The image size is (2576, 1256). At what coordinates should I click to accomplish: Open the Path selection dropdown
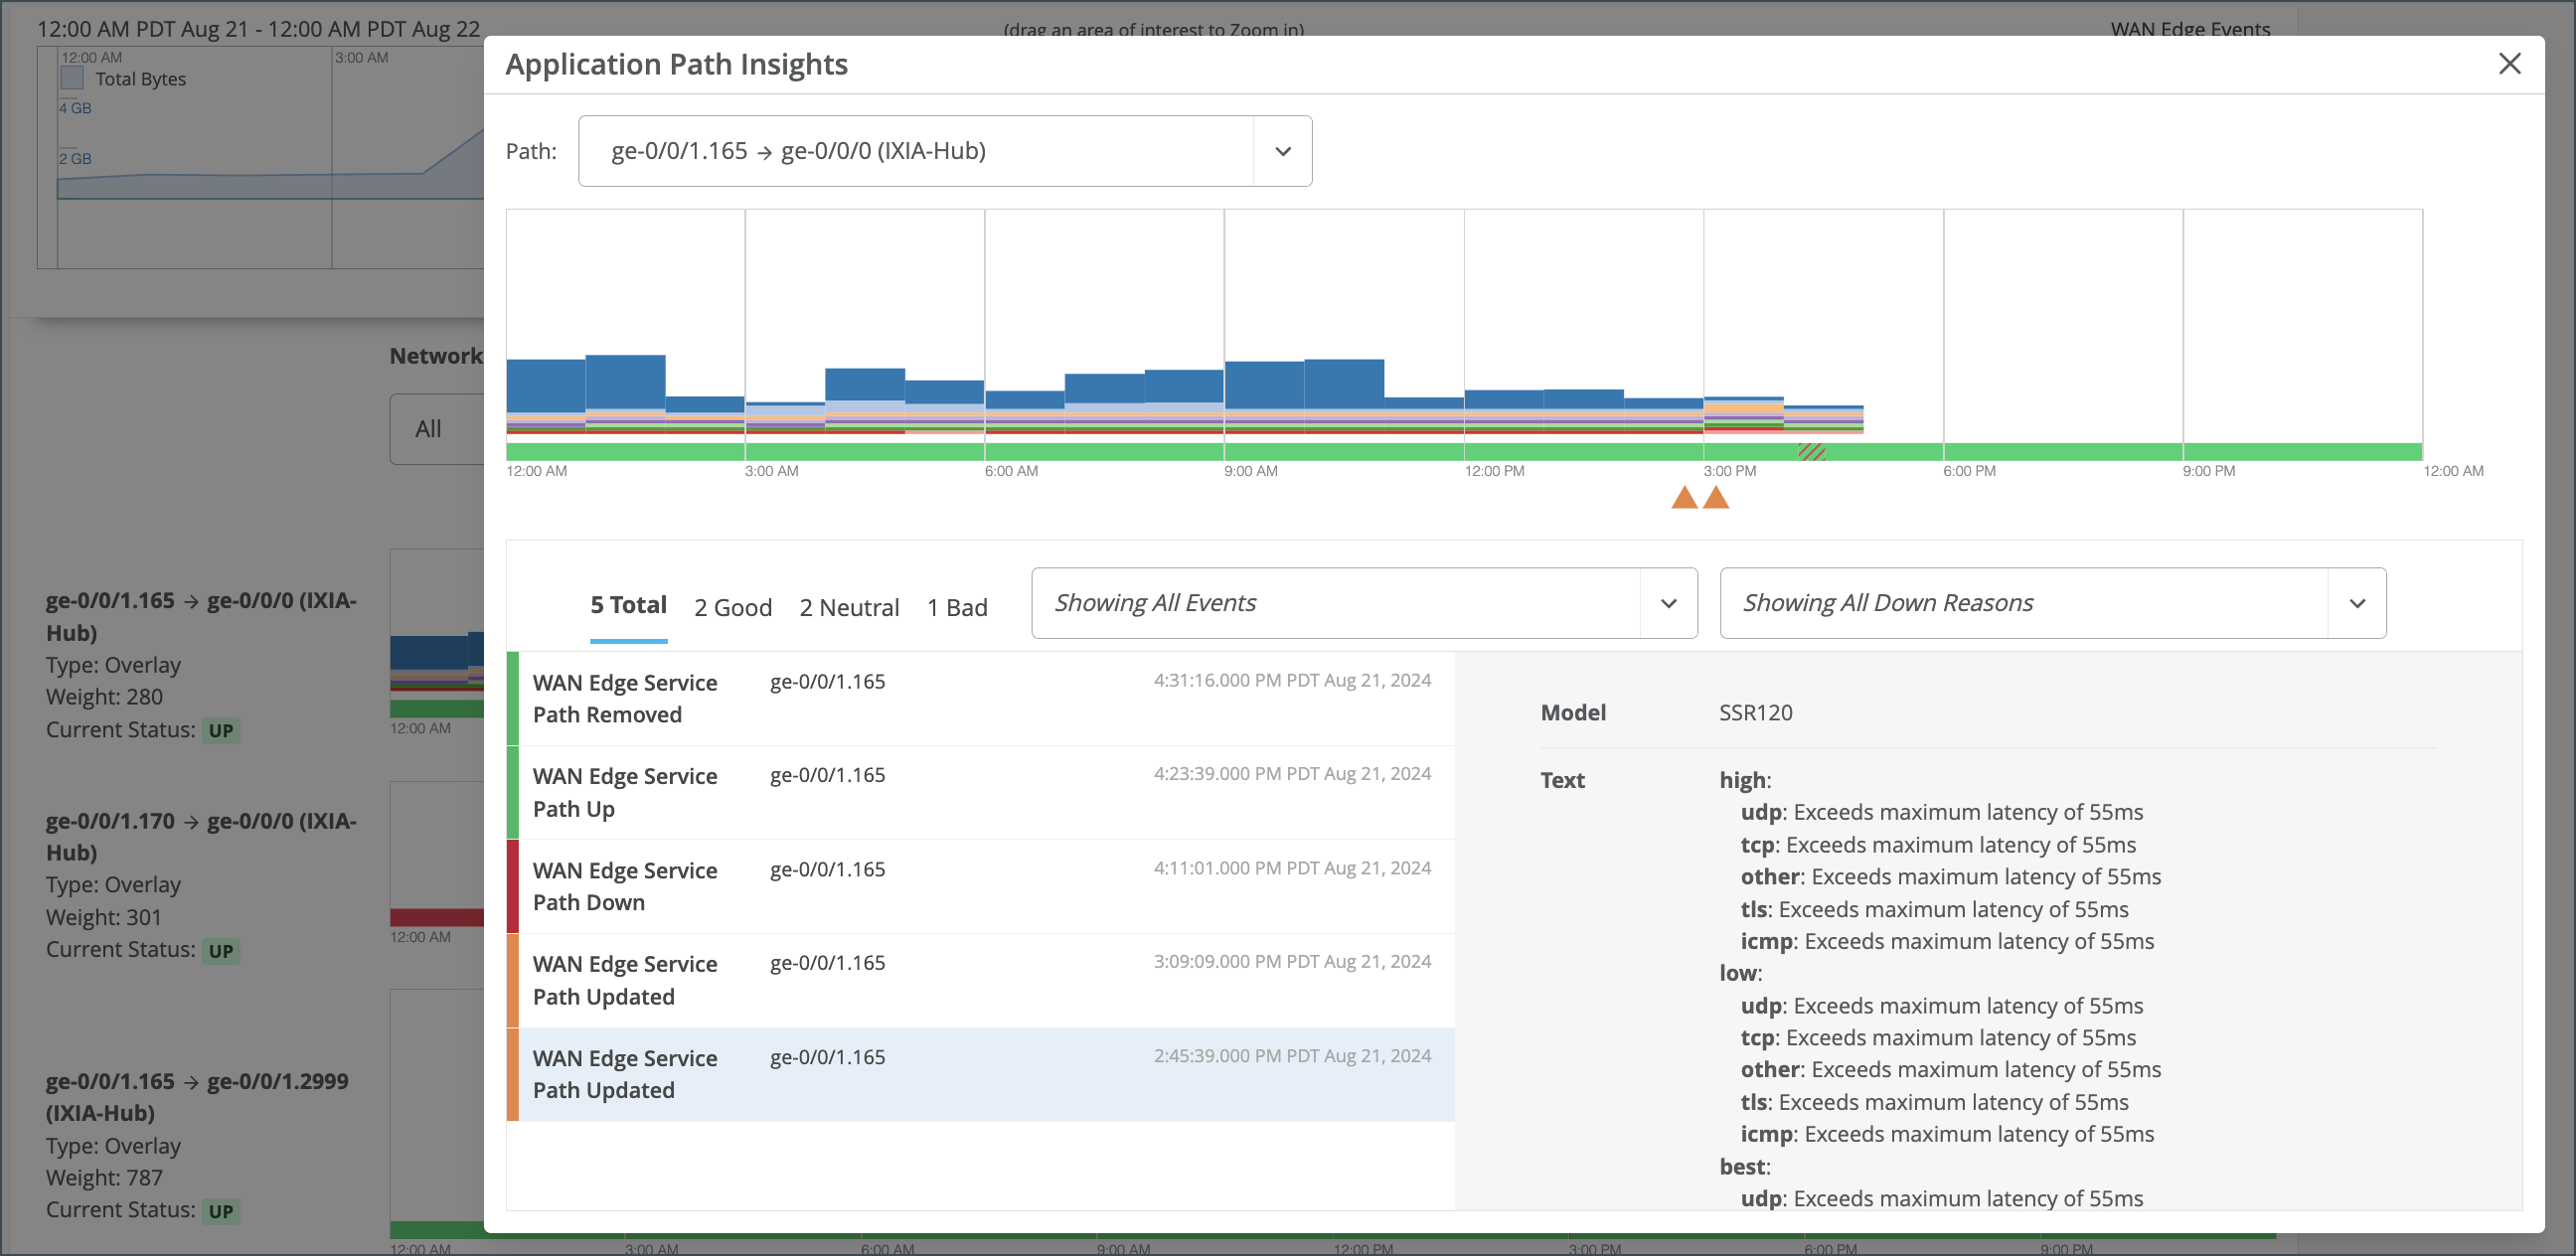pyautogui.click(x=1282, y=151)
